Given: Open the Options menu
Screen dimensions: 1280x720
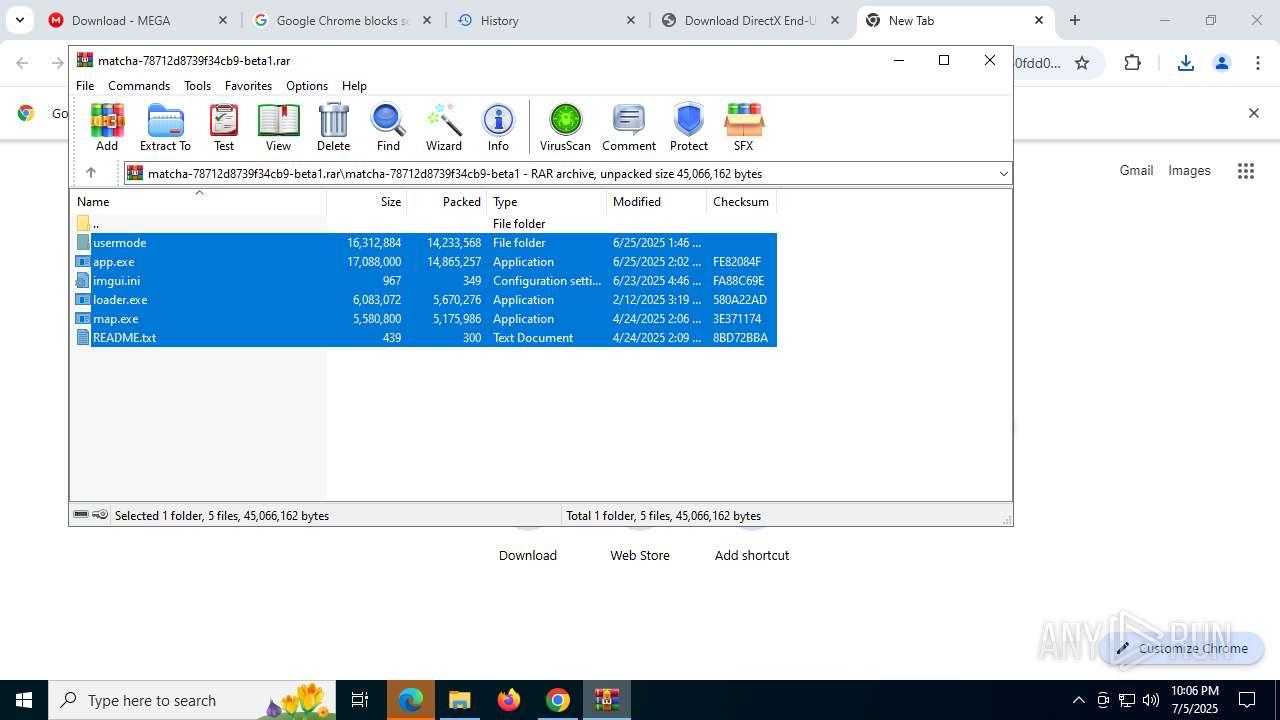Looking at the screenshot, I should click(307, 86).
